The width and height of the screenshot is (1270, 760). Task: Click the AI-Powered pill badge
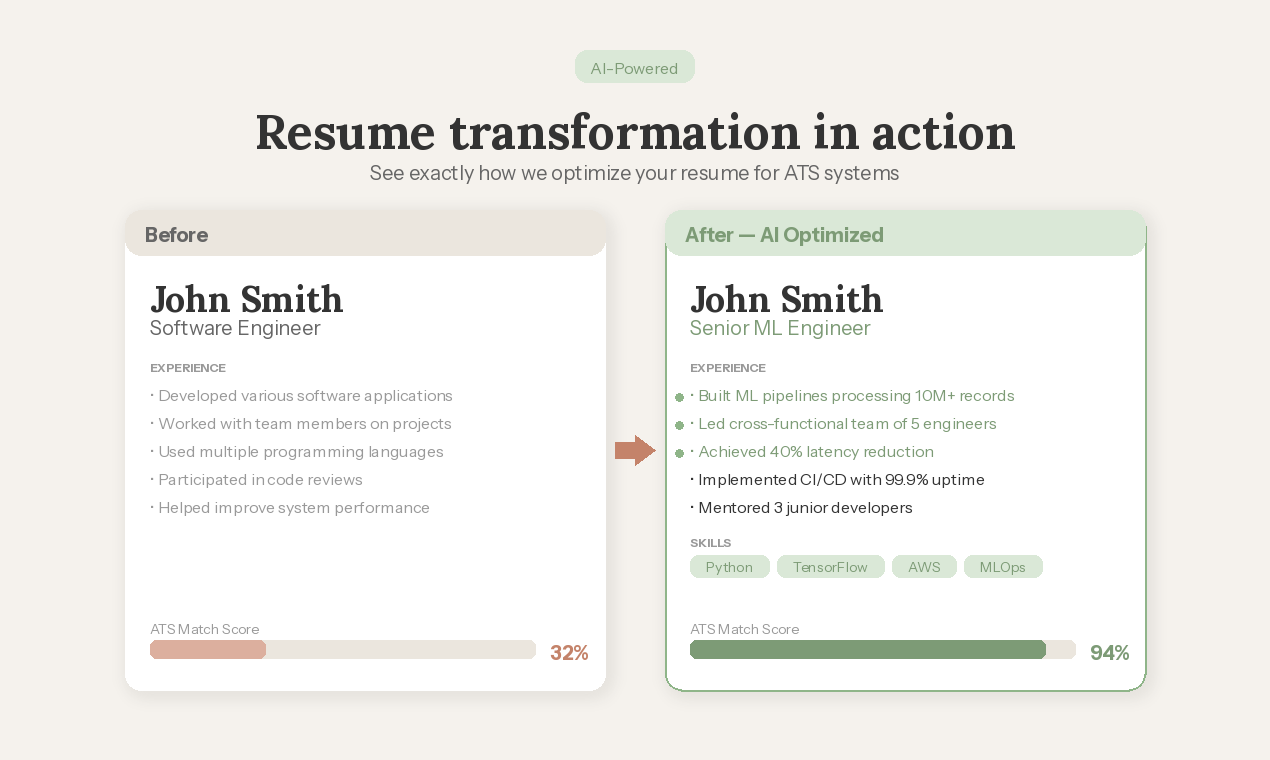click(635, 67)
